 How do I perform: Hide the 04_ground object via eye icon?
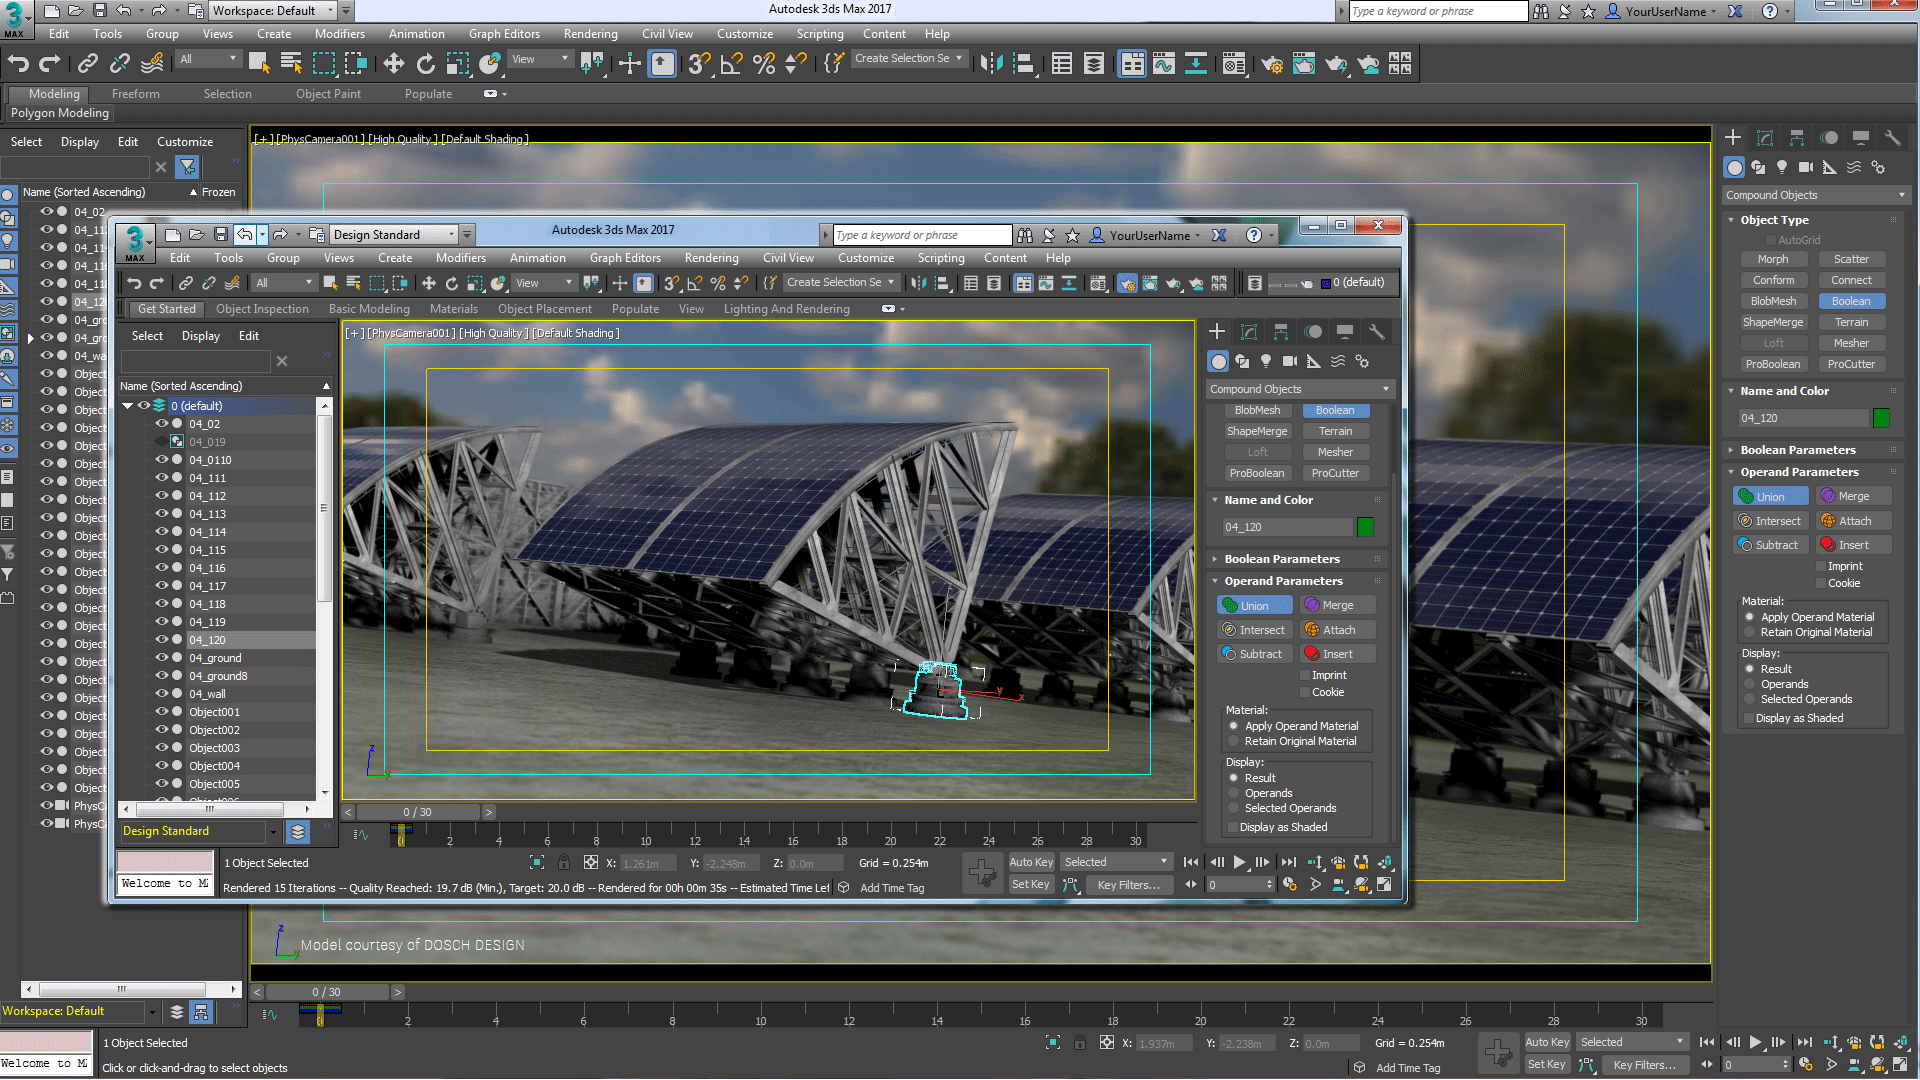(x=161, y=658)
